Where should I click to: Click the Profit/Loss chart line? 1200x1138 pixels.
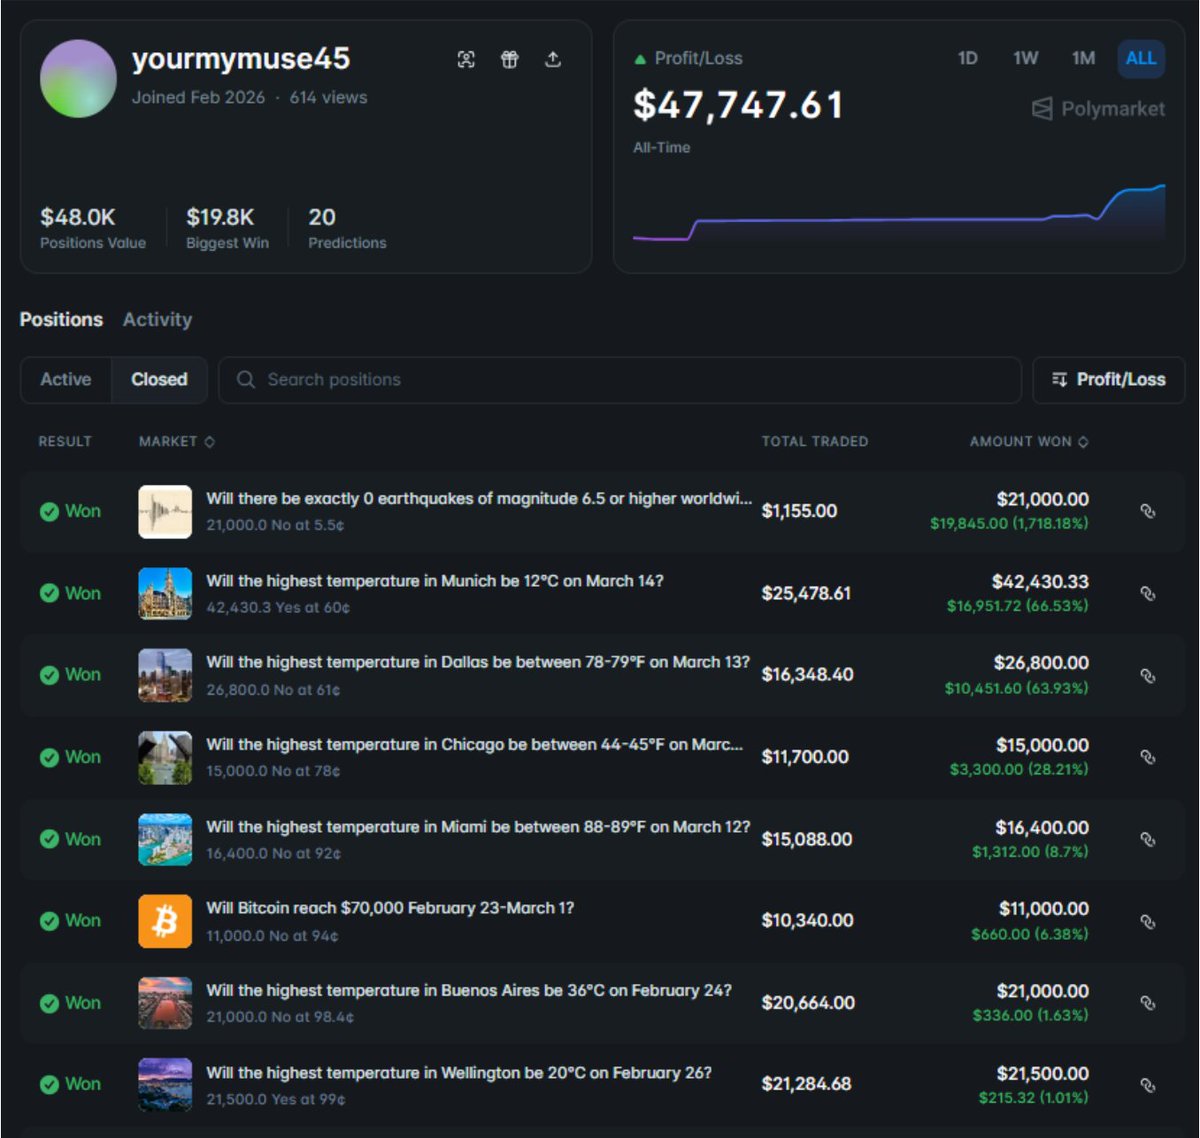click(x=898, y=215)
